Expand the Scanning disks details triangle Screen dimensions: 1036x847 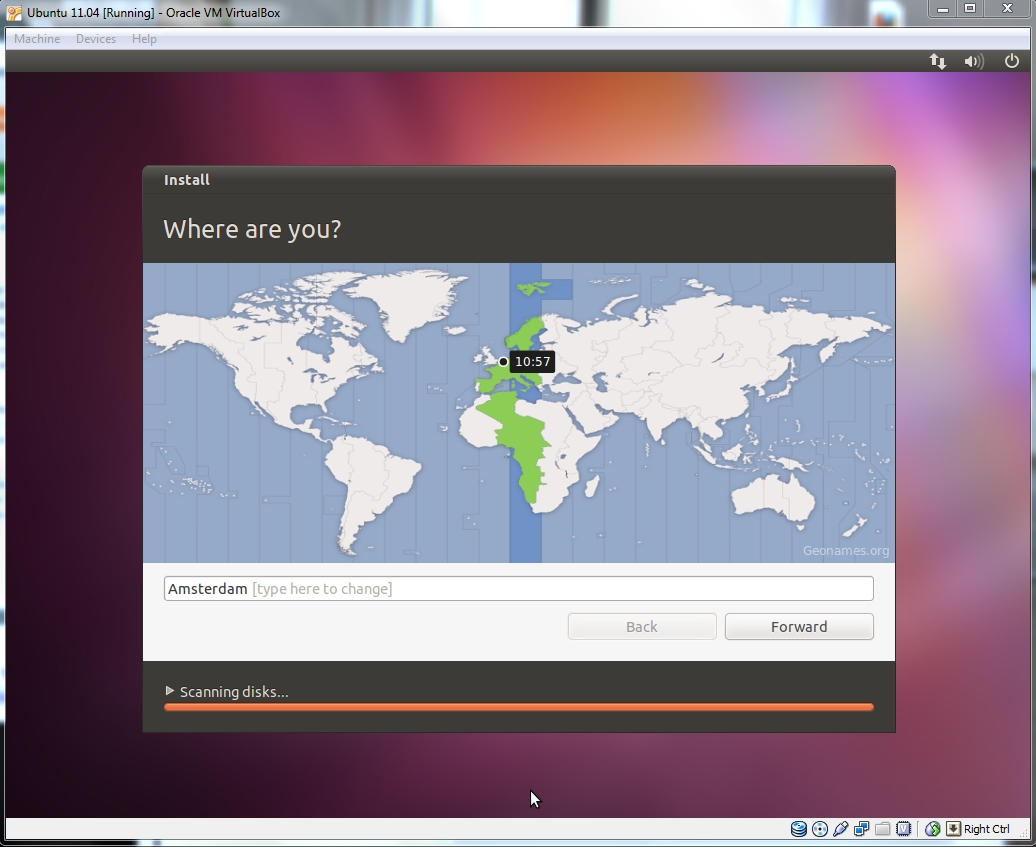point(170,691)
